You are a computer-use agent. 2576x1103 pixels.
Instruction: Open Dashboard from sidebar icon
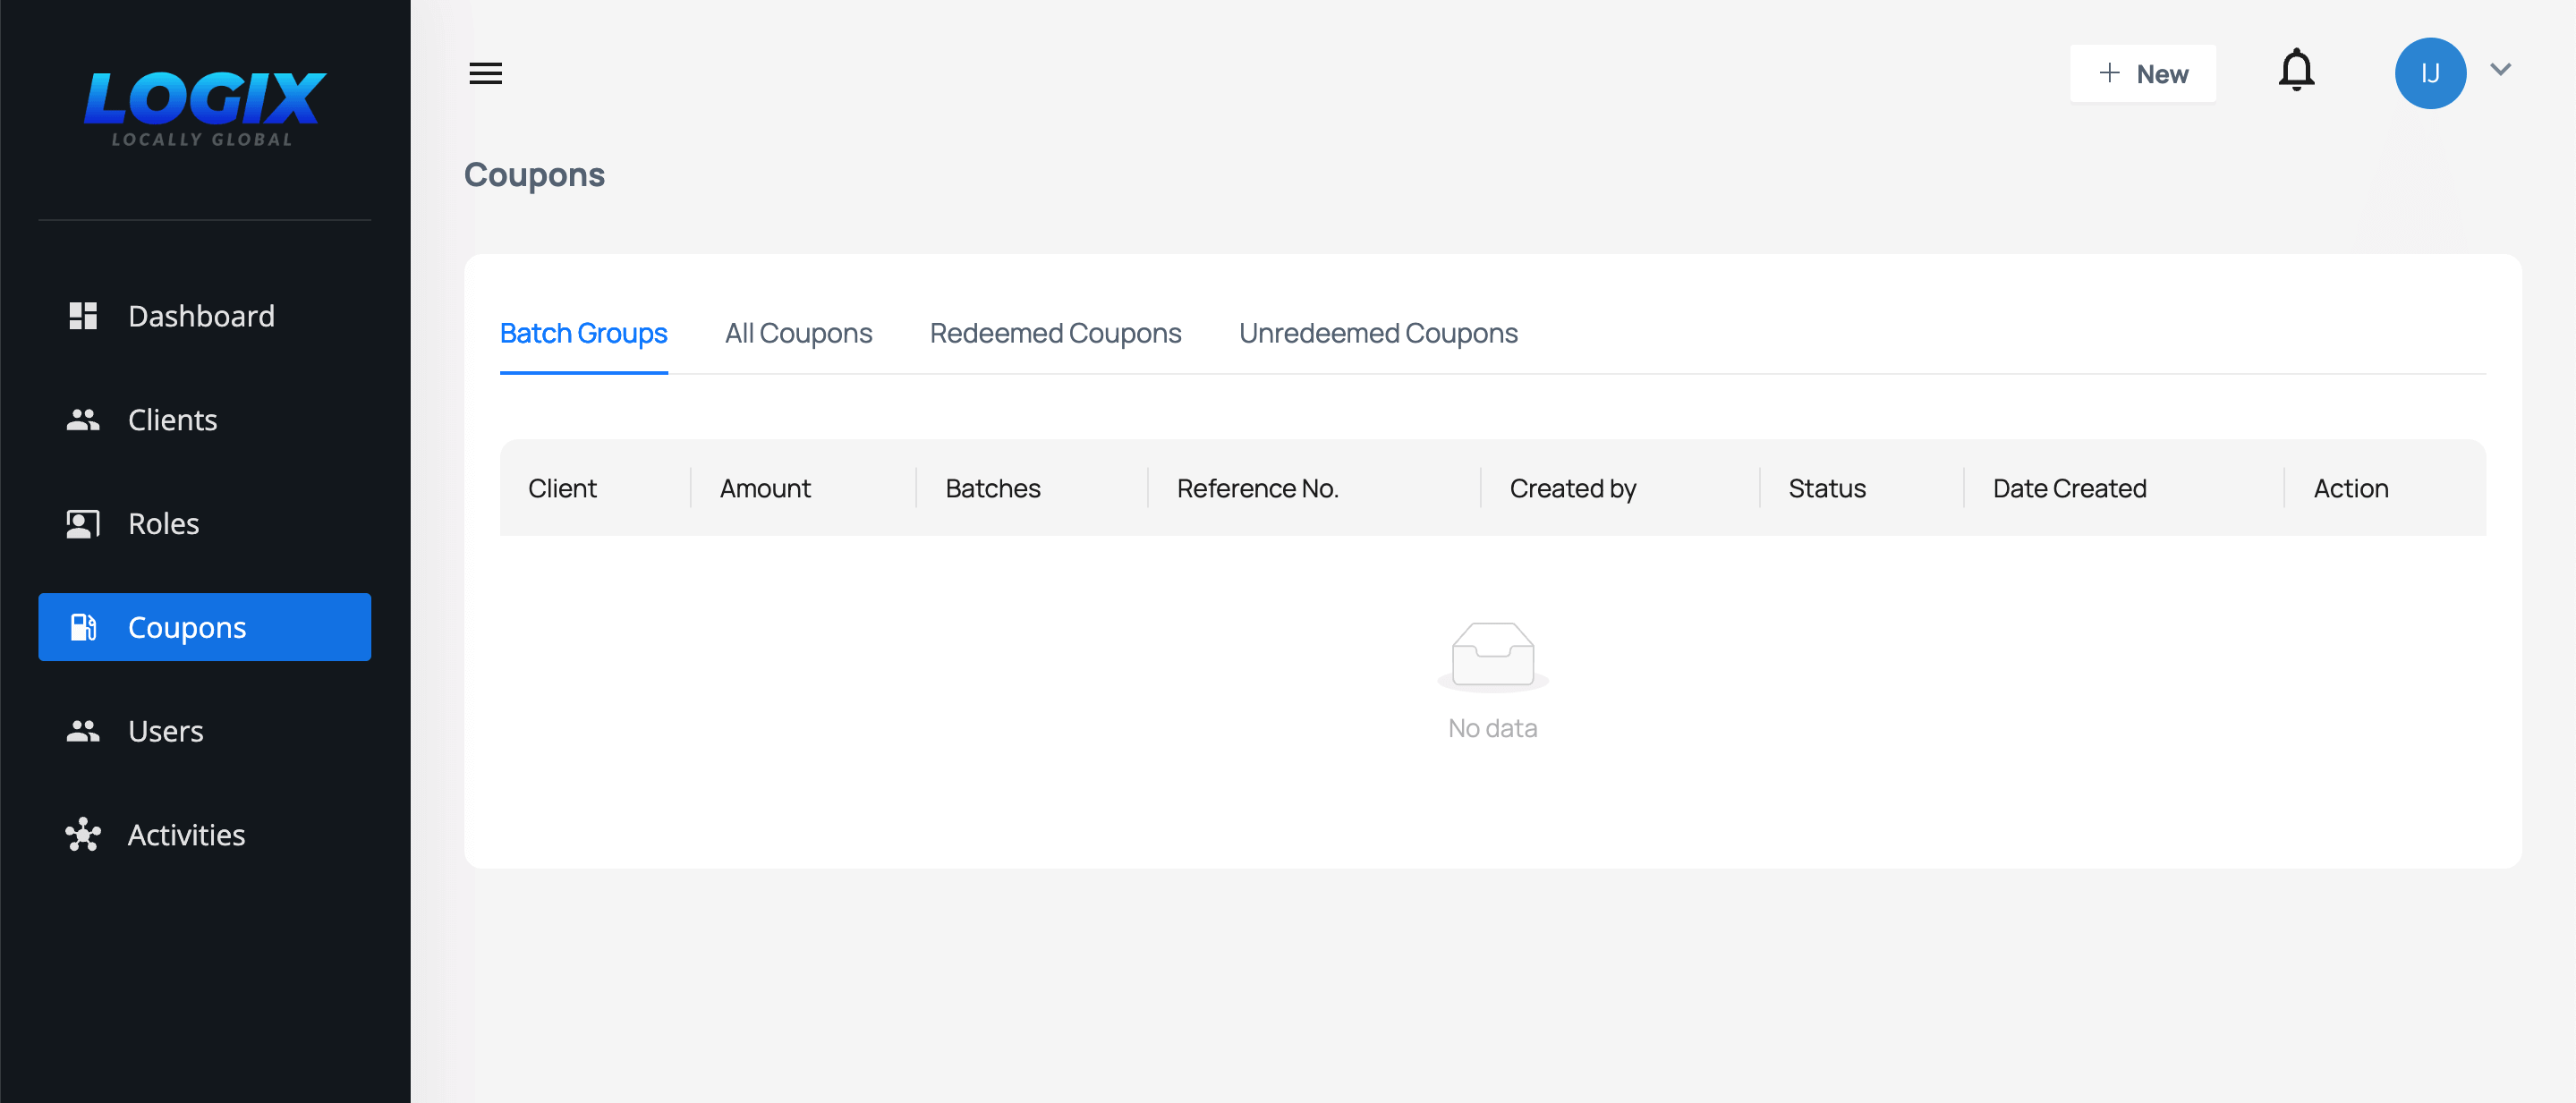click(83, 316)
